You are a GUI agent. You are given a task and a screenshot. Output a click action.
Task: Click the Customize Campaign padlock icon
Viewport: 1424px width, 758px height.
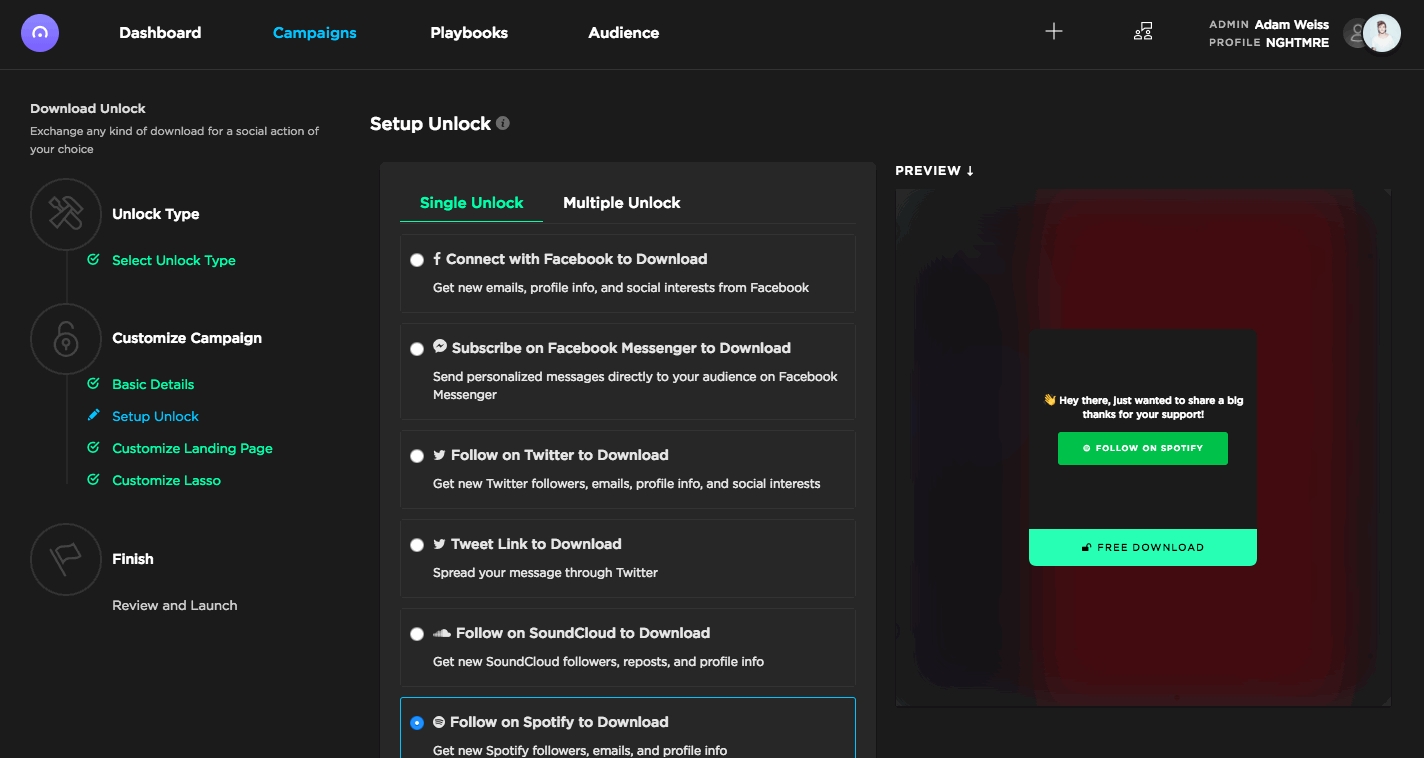pyautogui.click(x=66, y=338)
